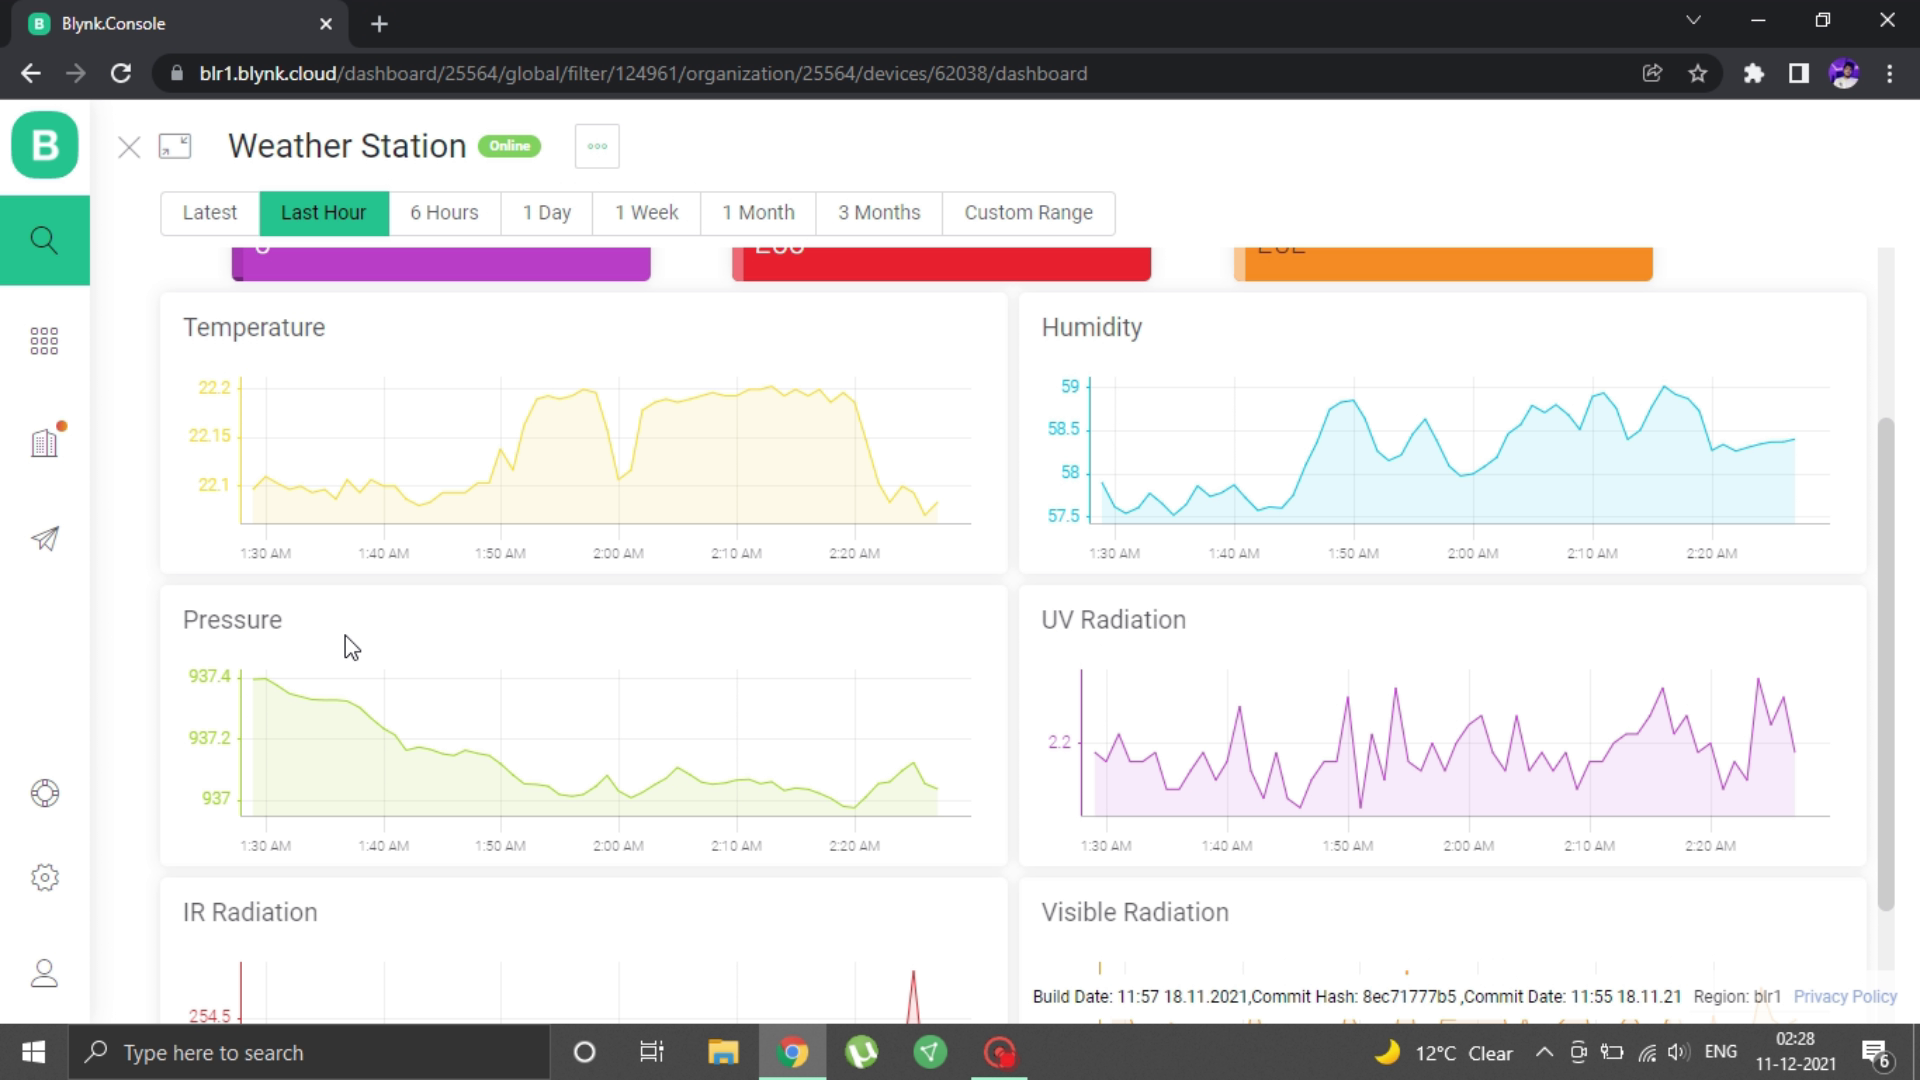Click the Online status badge
Image resolution: width=1920 pixels, height=1080 pixels.
point(510,146)
